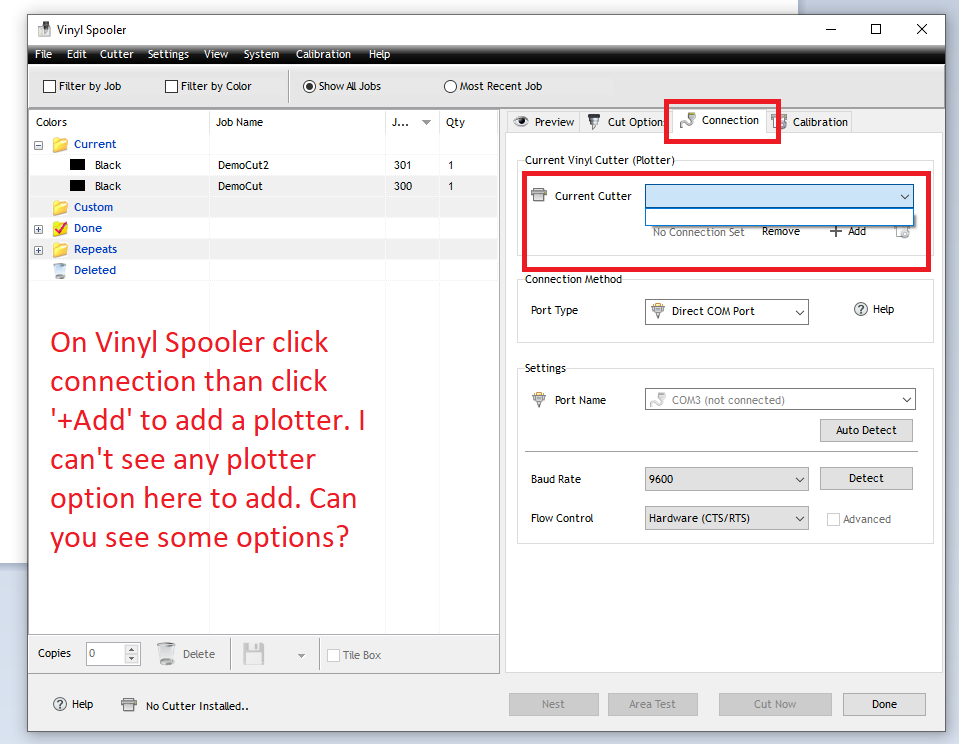Expand the Repeats folder tree node

coord(39,250)
